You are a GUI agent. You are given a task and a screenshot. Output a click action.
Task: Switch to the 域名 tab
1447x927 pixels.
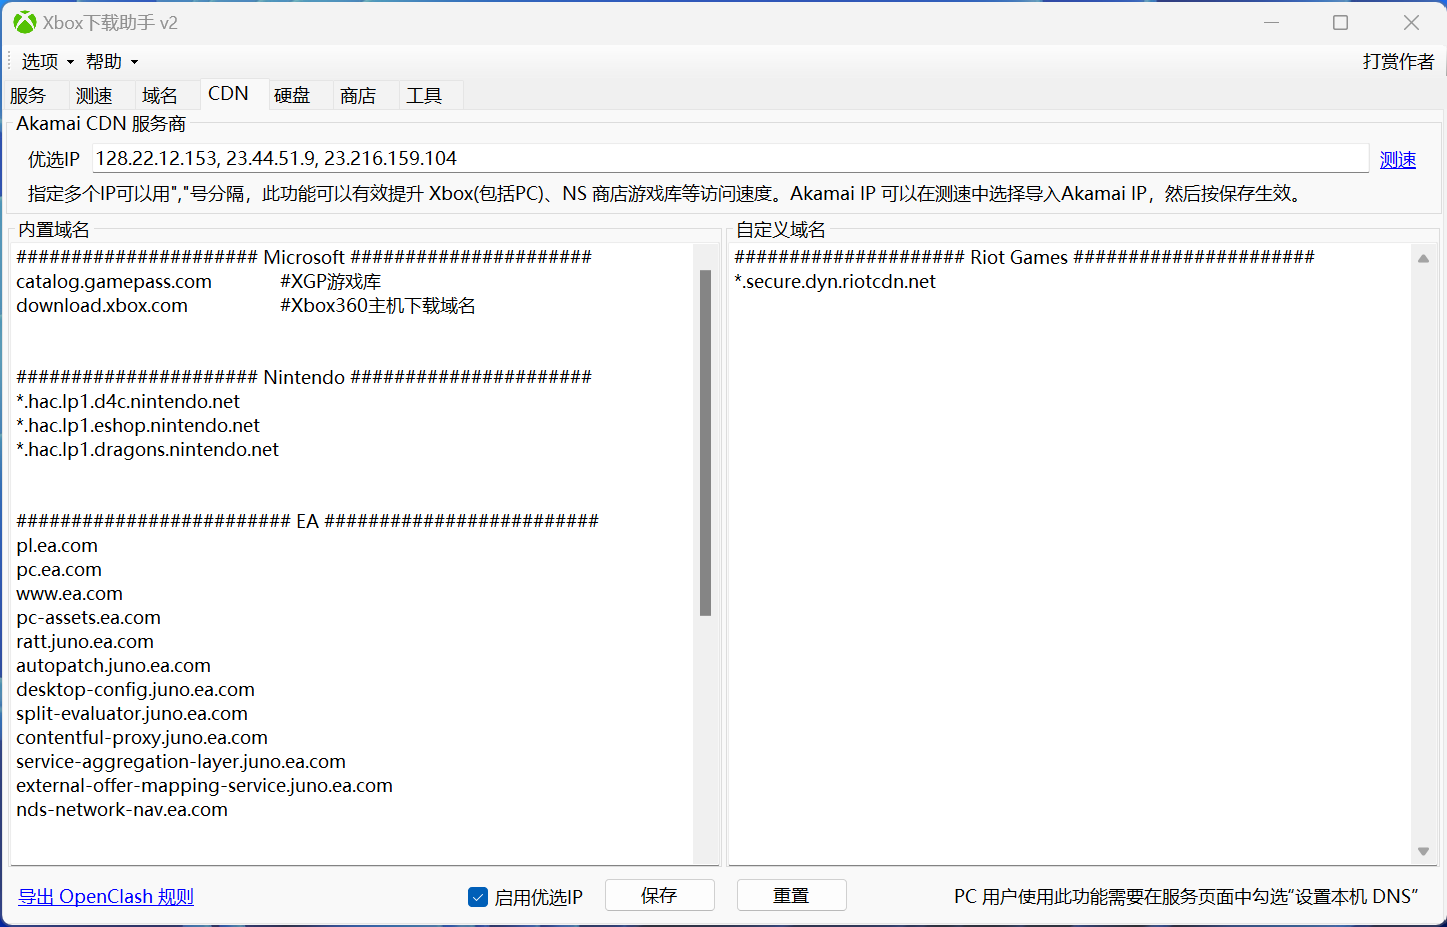pyautogui.click(x=162, y=94)
